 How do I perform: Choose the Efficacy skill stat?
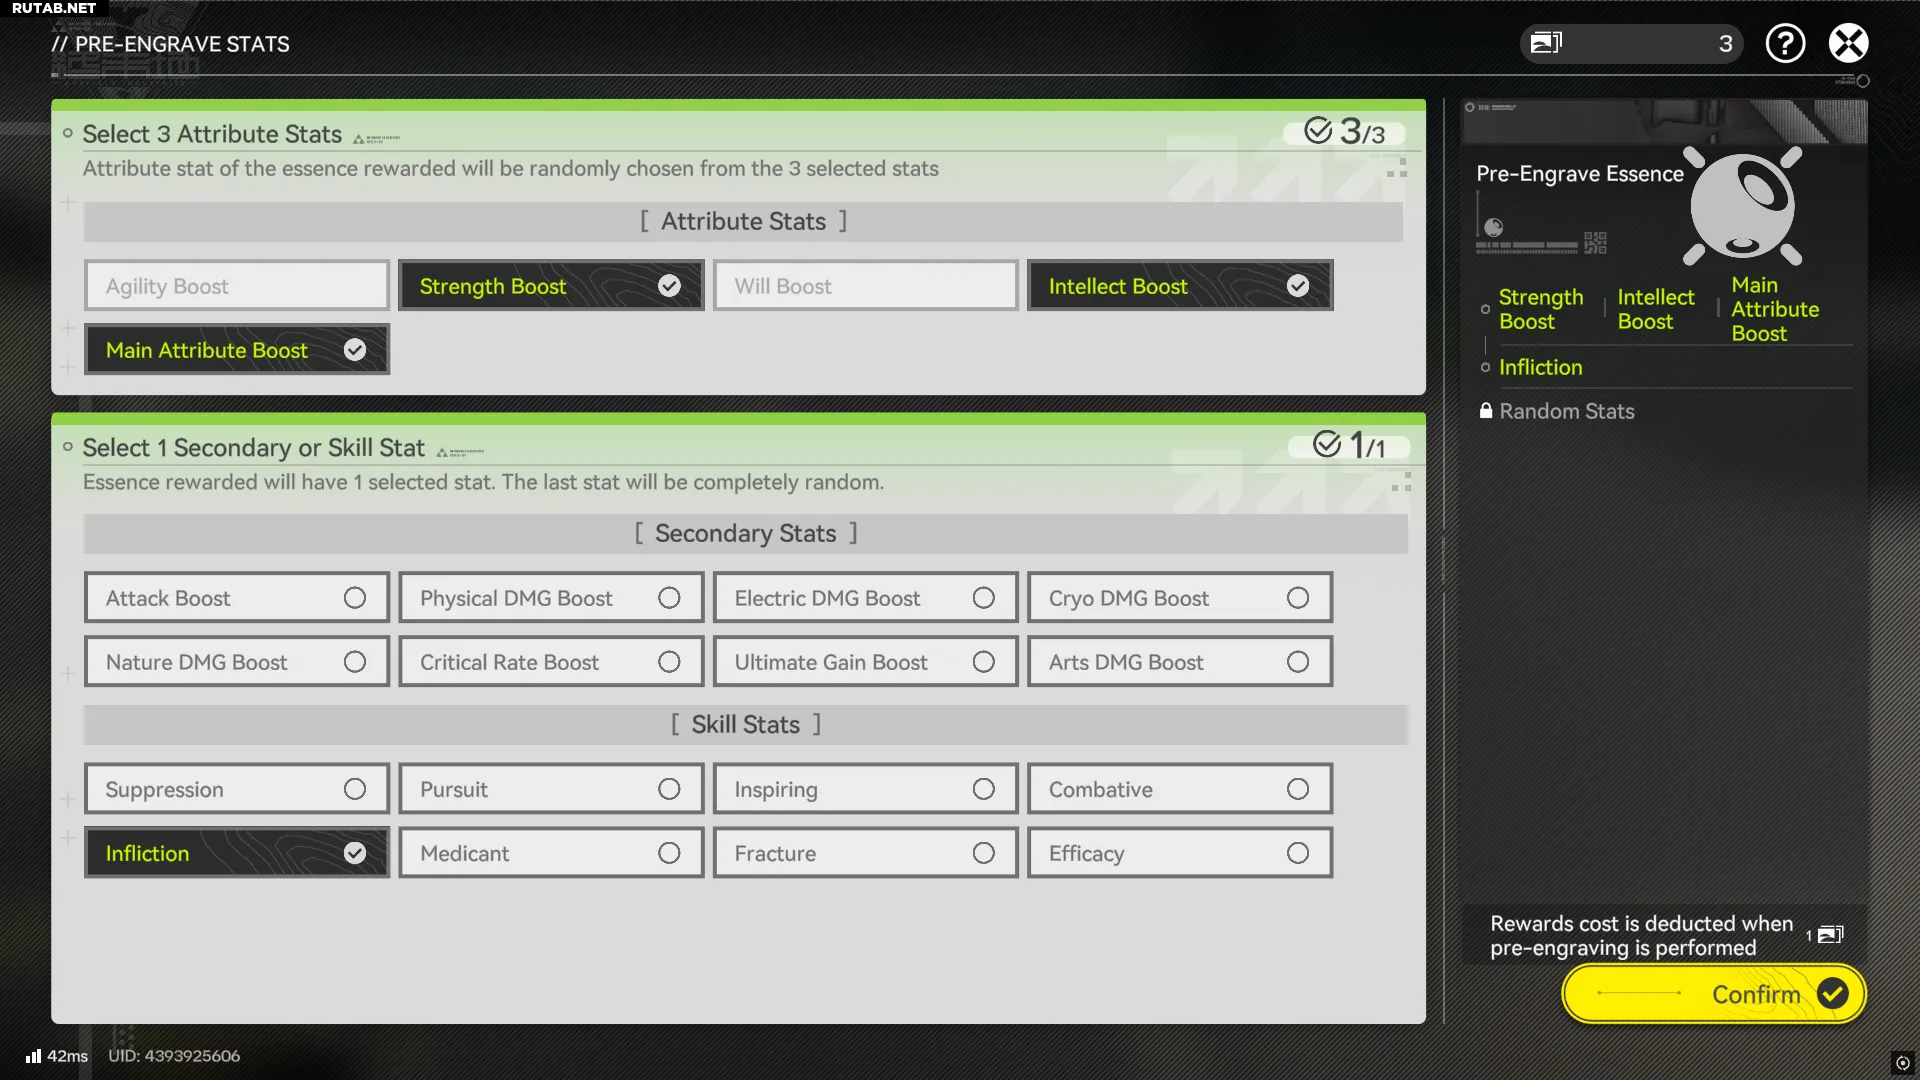tap(1179, 853)
